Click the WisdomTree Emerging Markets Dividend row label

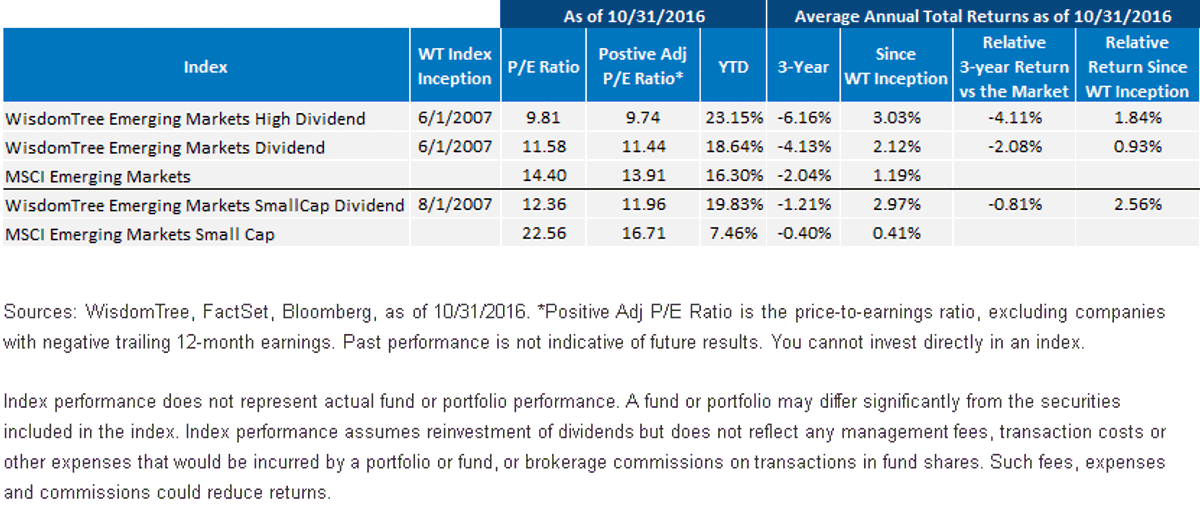(165, 147)
